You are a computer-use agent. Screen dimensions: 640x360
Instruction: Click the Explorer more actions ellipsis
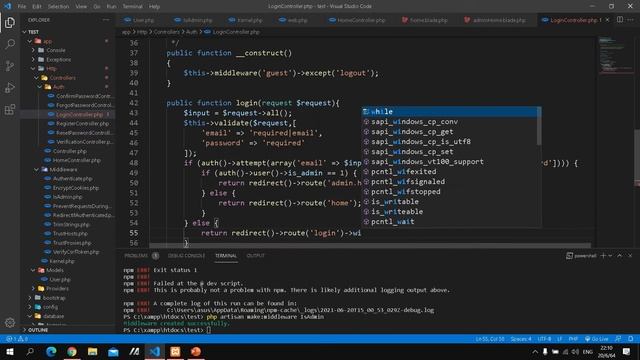point(106,20)
